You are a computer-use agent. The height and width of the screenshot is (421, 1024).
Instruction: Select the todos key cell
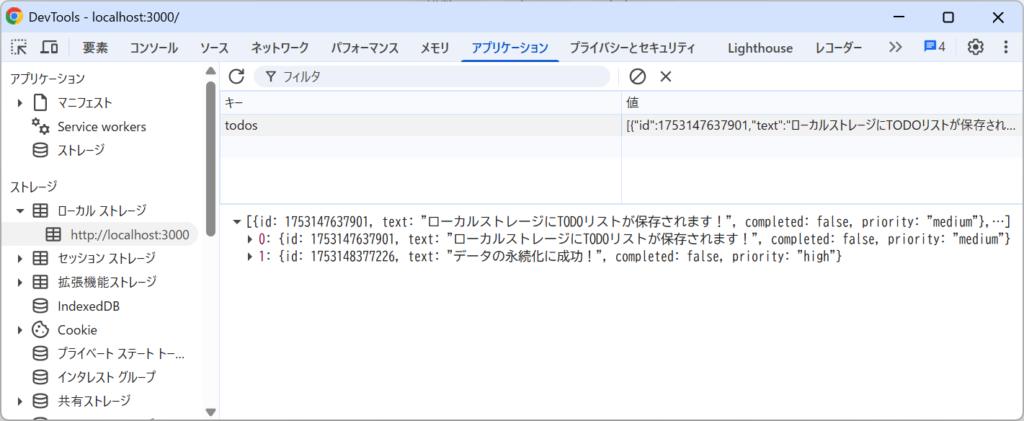[x=421, y=125]
